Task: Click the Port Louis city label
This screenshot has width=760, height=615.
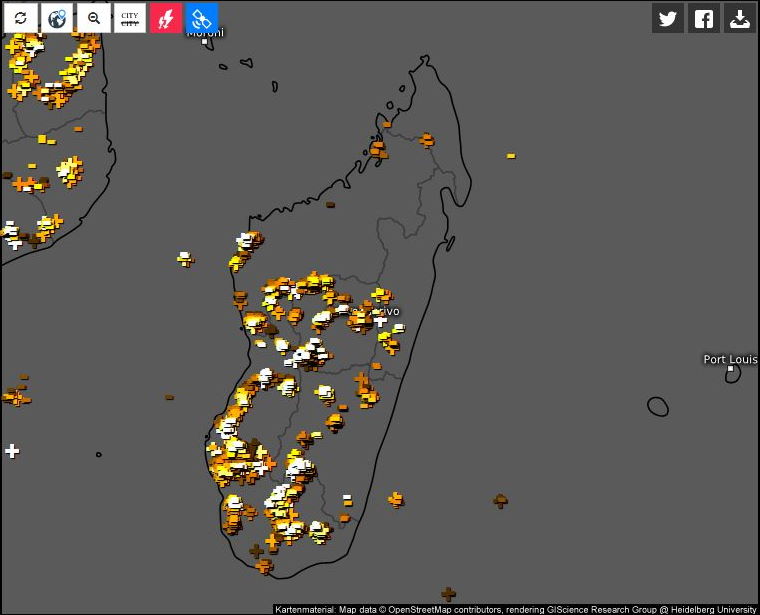Action: [x=730, y=359]
